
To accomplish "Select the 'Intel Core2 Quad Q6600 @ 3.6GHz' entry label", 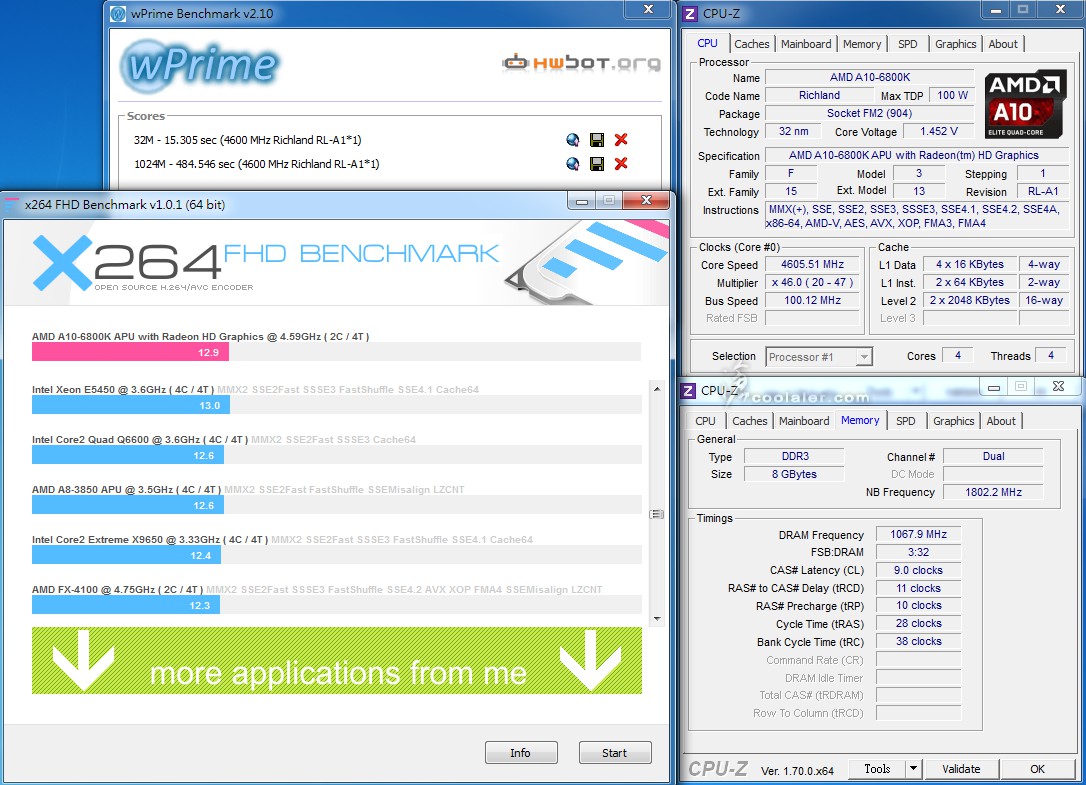I will (140, 439).
